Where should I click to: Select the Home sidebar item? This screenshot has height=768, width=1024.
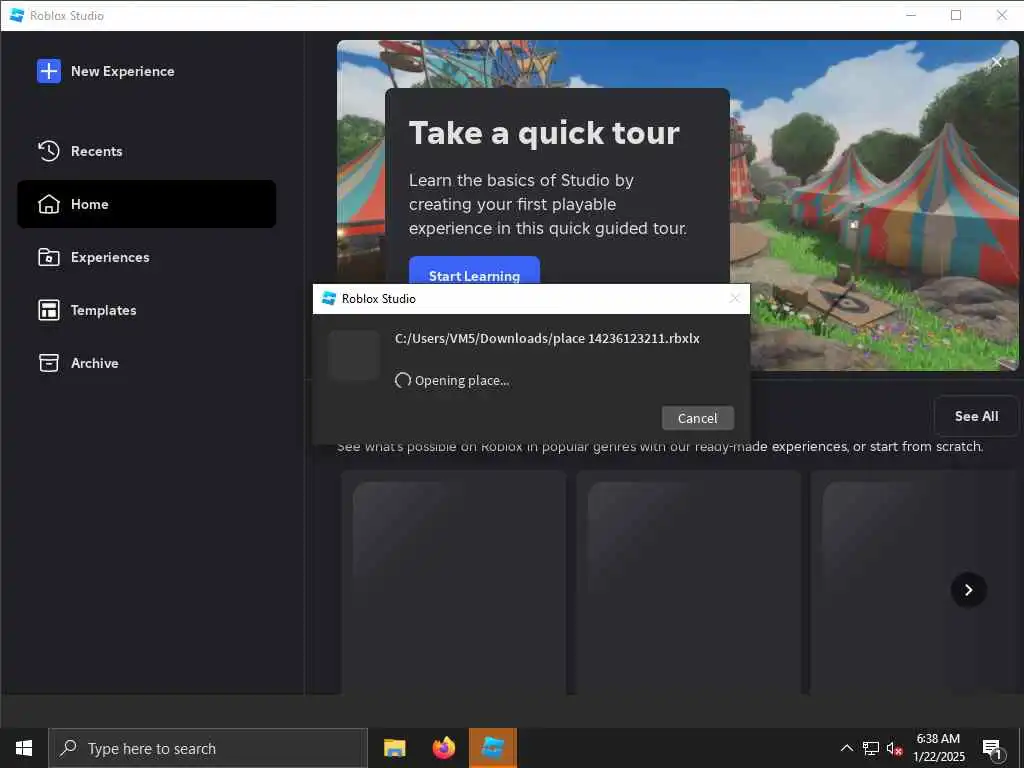click(x=146, y=204)
